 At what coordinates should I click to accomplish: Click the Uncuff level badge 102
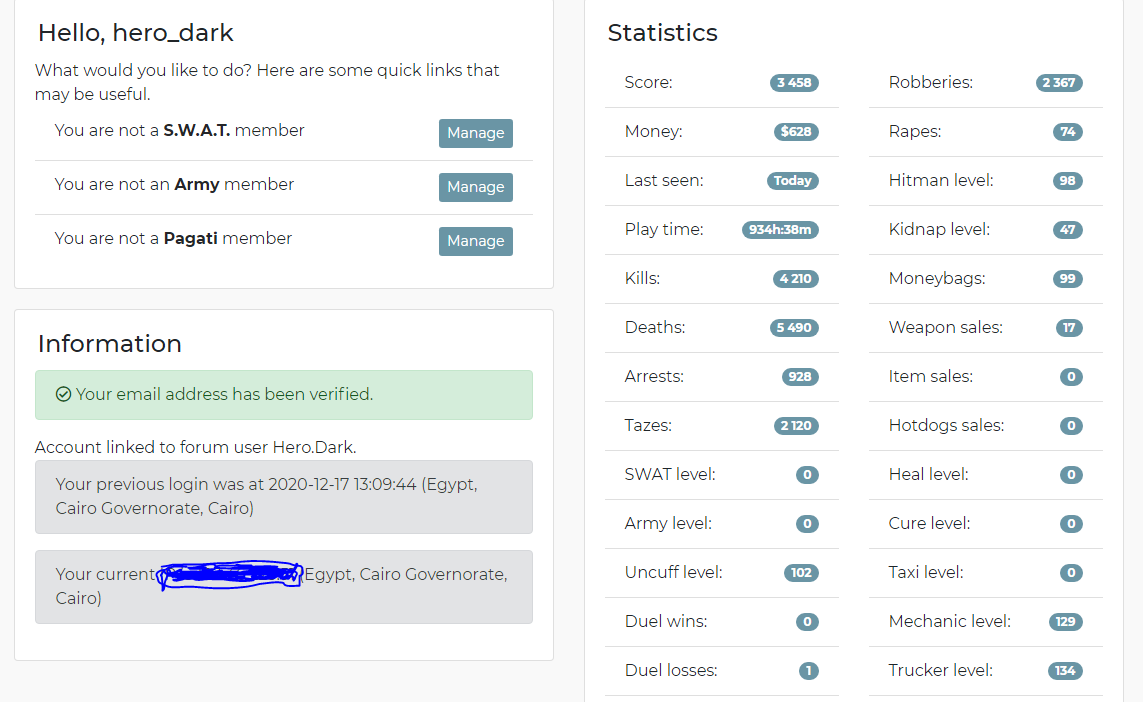click(801, 572)
